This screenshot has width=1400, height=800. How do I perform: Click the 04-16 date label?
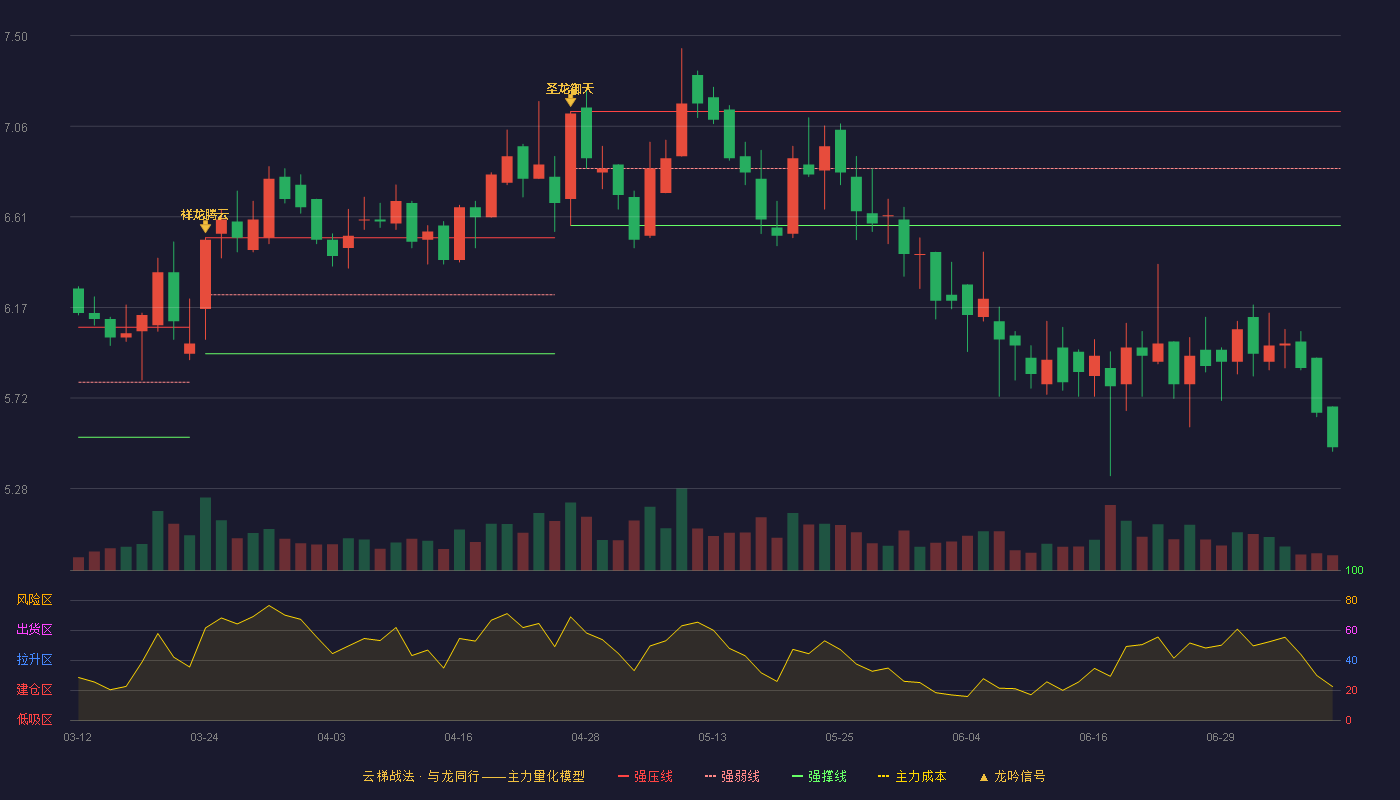tap(458, 737)
